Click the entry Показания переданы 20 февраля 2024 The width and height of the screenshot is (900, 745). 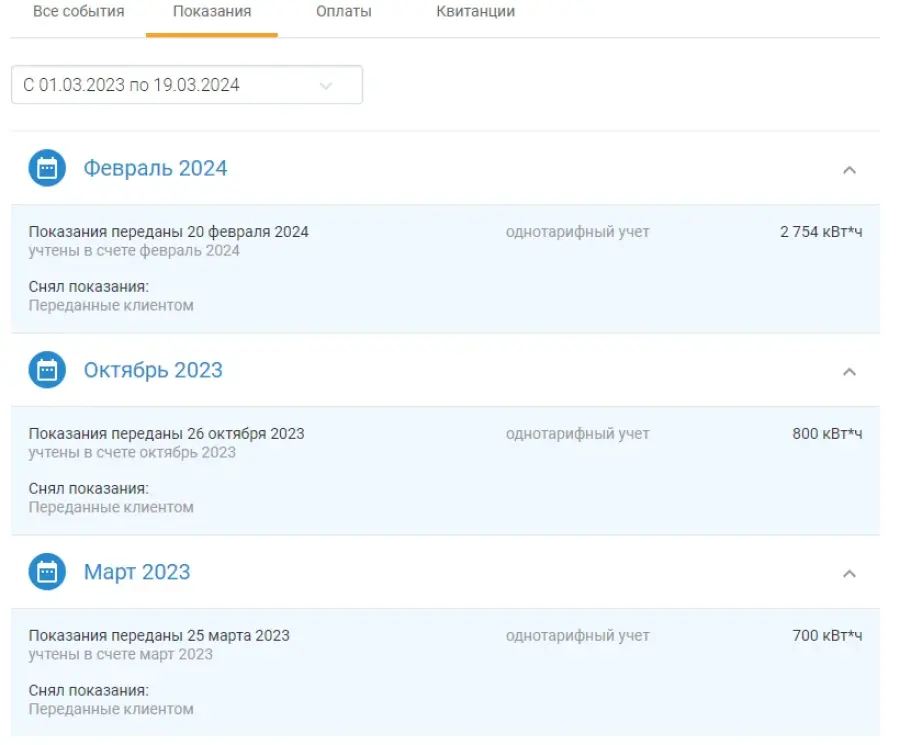click(169, 232)
